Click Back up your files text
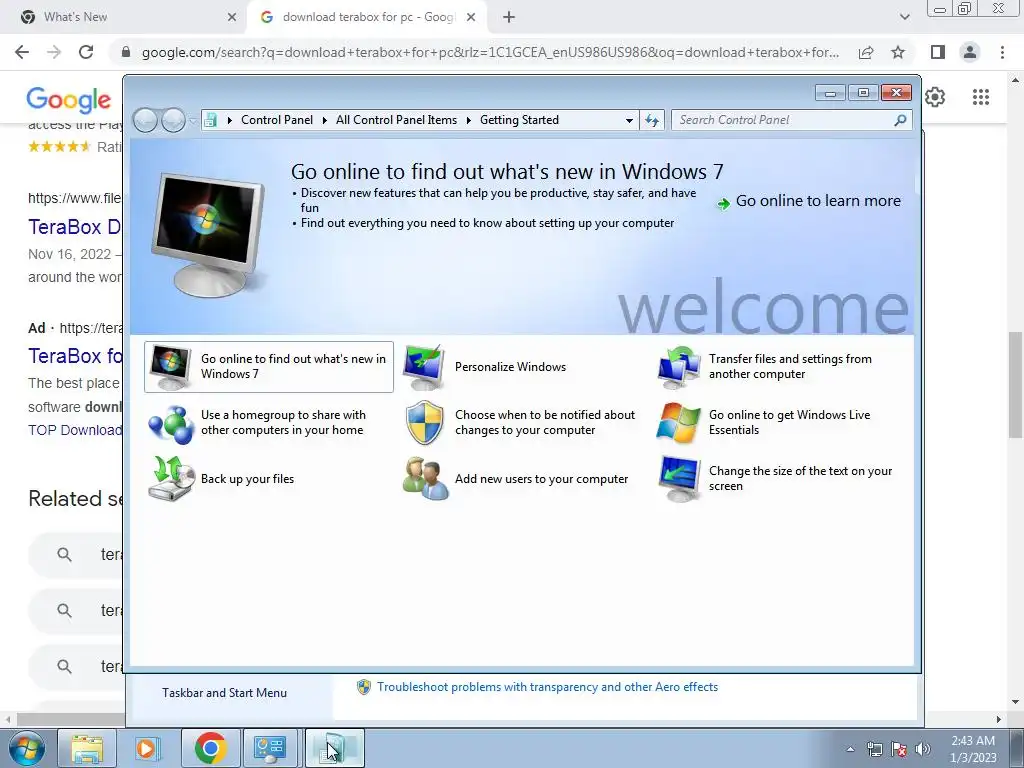1024x768 pixels. point(248,479)
